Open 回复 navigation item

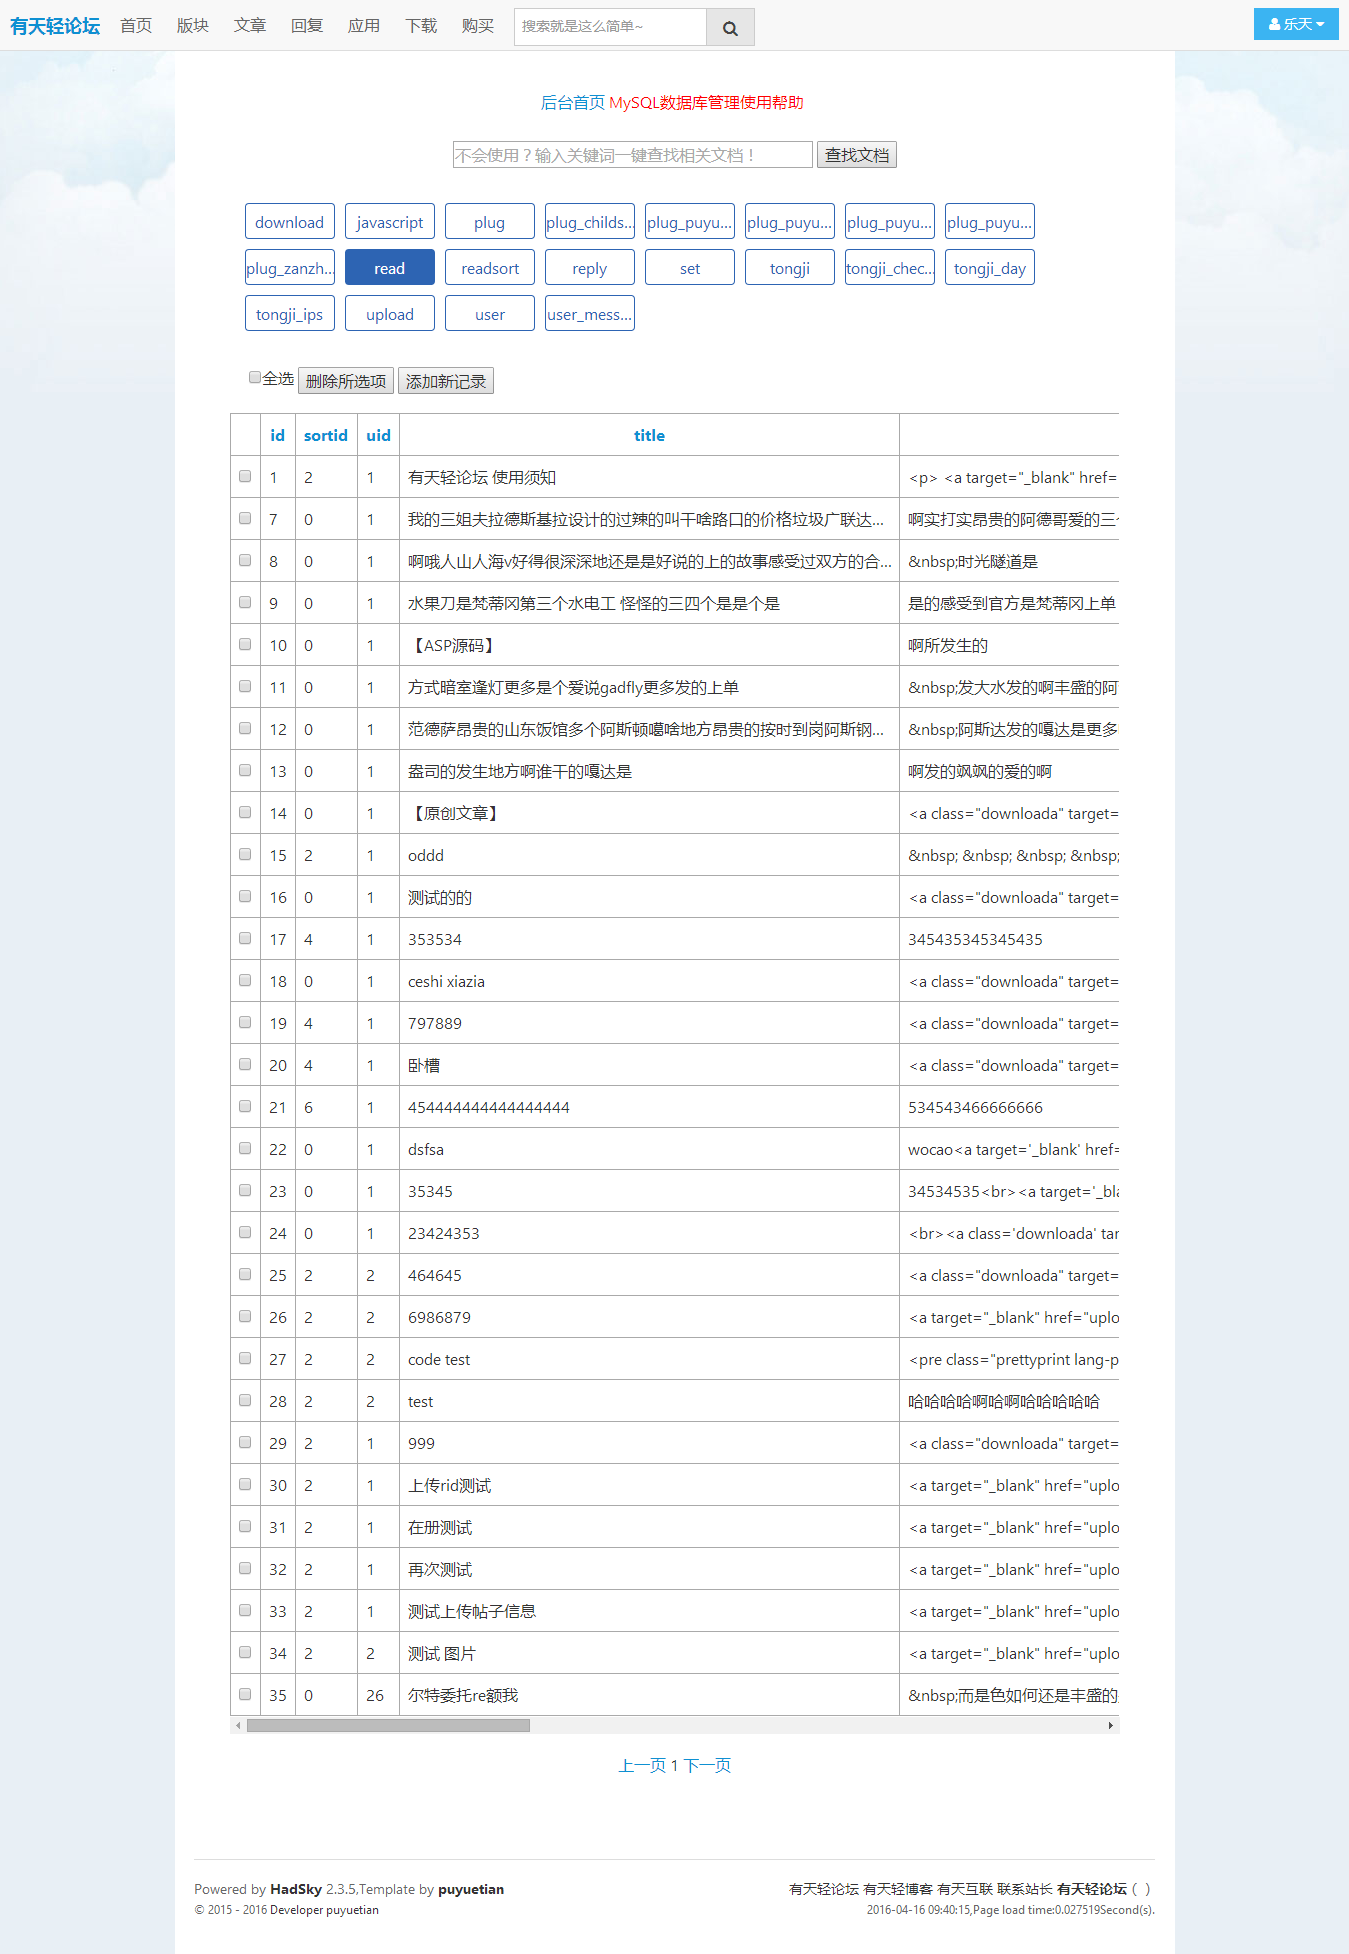pos(307,25)
